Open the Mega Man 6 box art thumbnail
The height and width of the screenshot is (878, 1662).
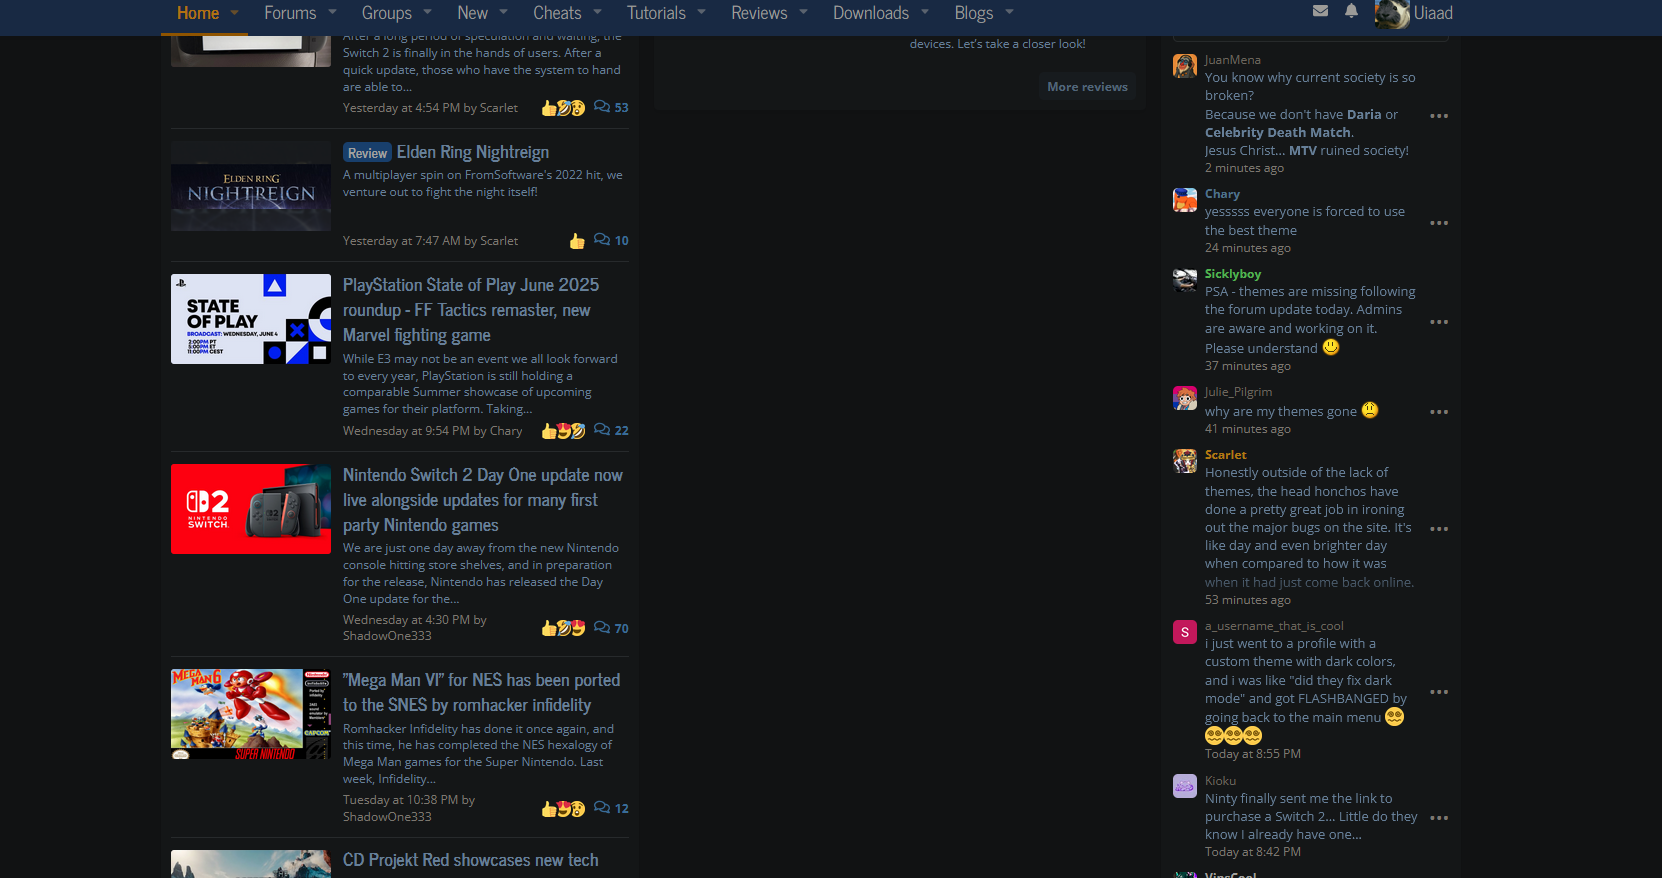click(x=251, y=714)
